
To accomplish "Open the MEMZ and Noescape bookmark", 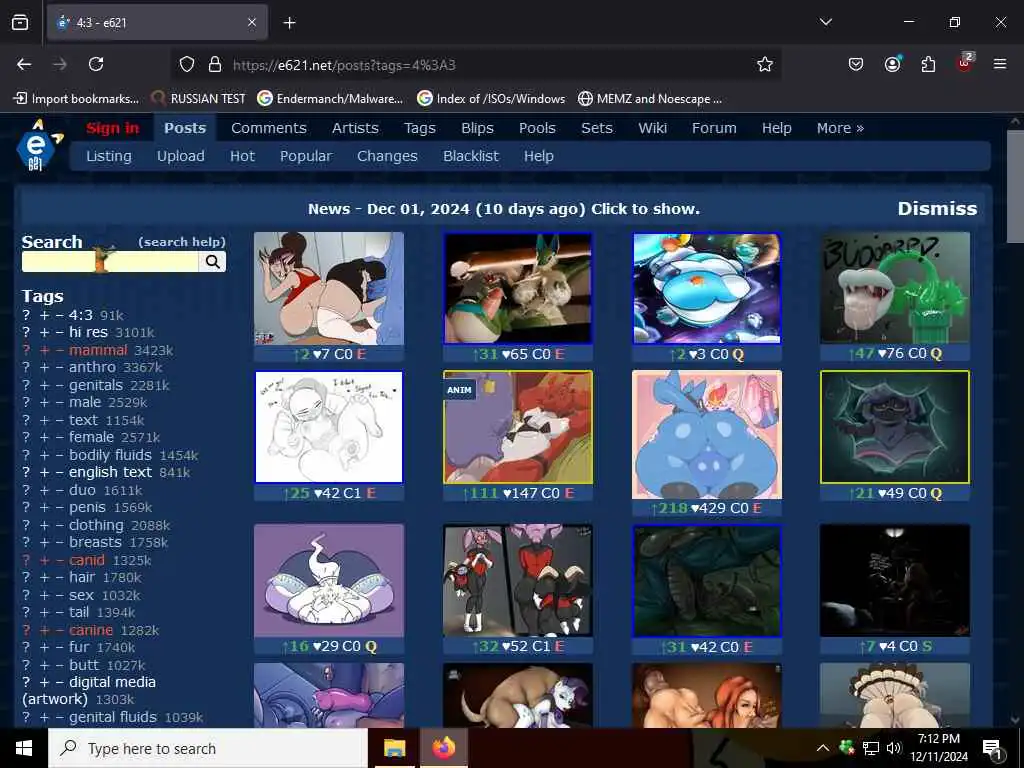I will click(650, 99).
